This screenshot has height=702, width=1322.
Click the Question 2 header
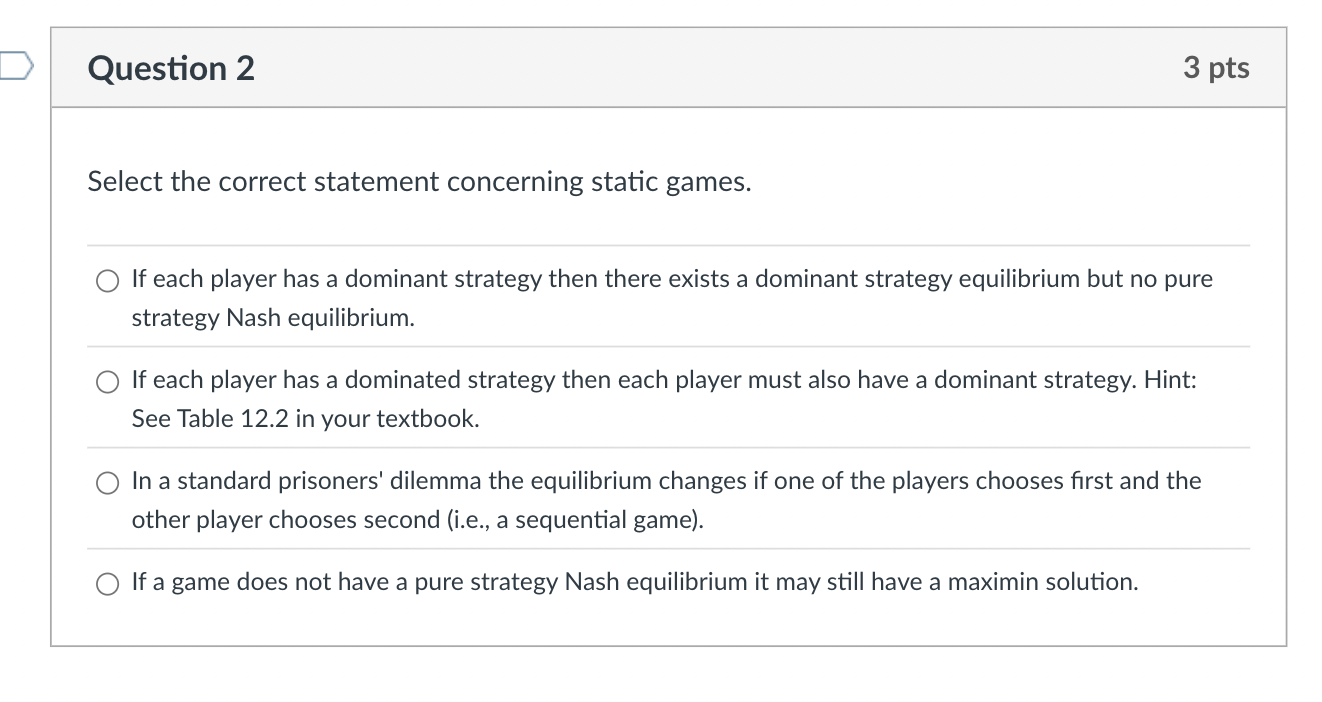[171, 68]
